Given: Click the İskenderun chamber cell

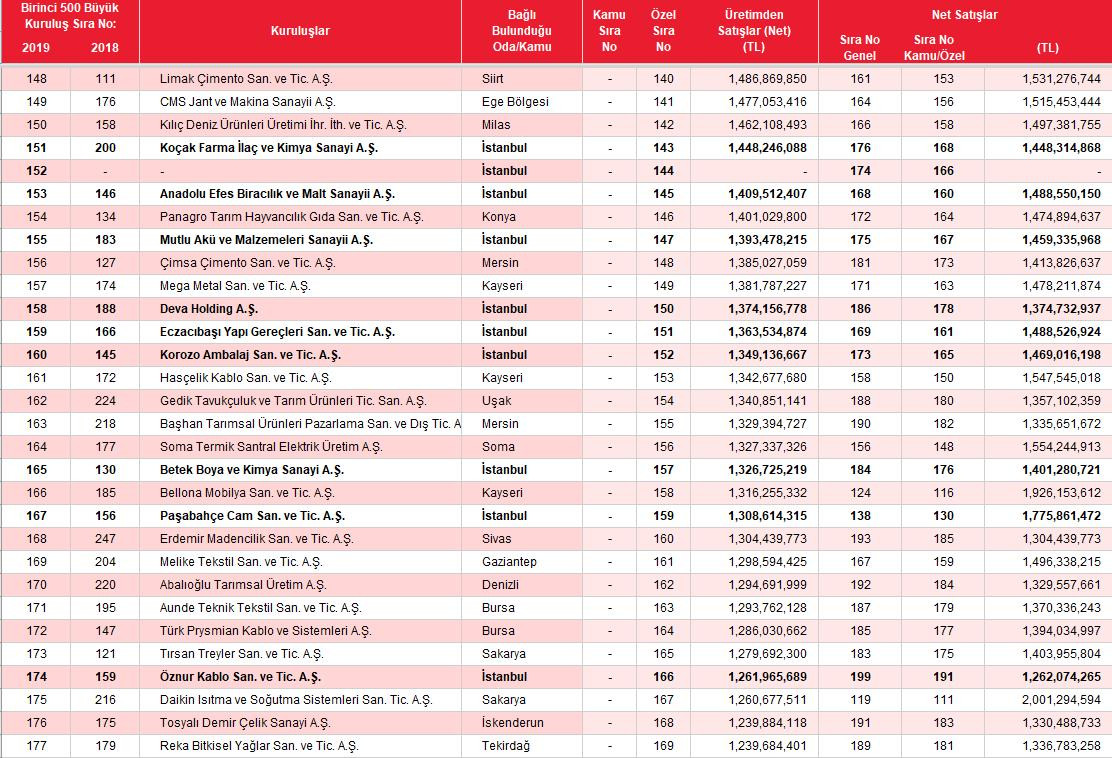Looking at the screenshot, I should pyautogui.click(x=513, y=723).
